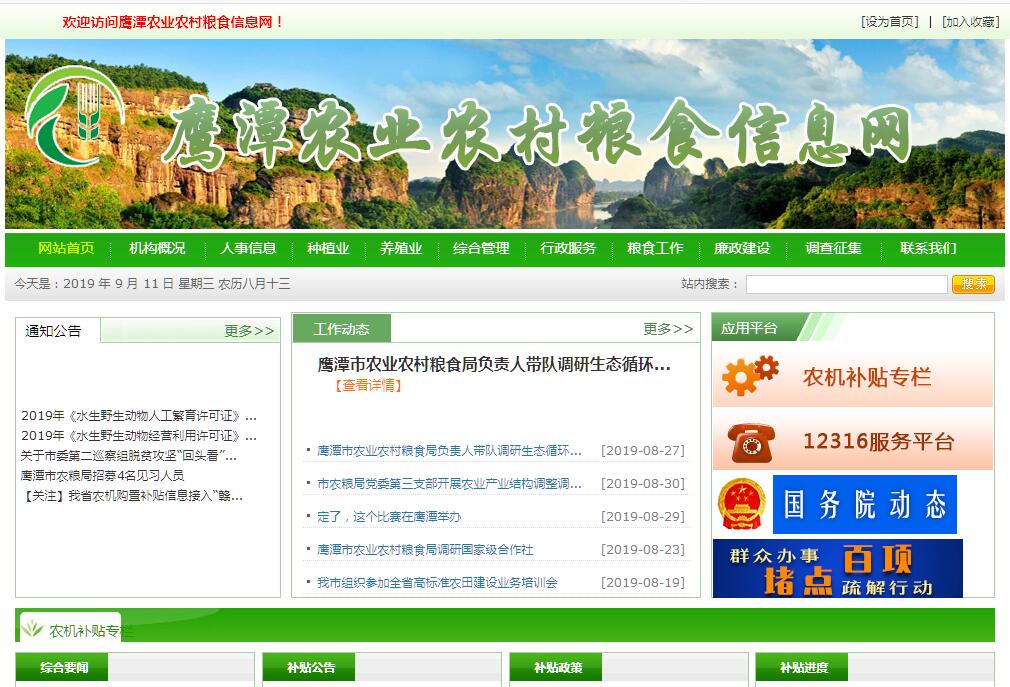The height and width of the screenshot is (687, 1010).
Task: Open notice 鹰潭市农粮局招募4名见习人员
Action: click(x=102, y=475)
